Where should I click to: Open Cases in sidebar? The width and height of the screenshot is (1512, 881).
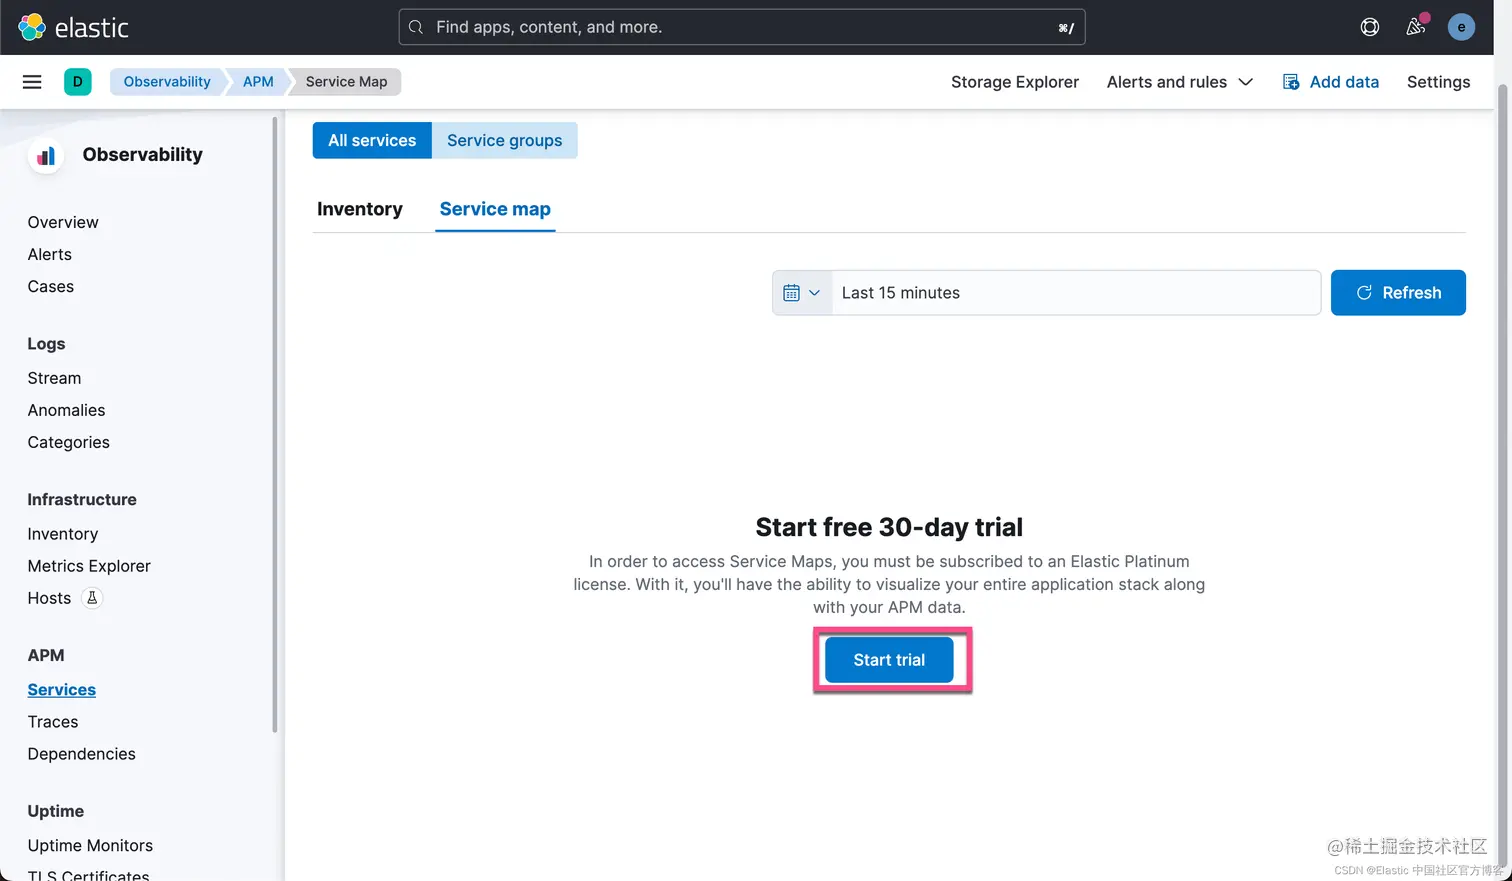point(51,286)
